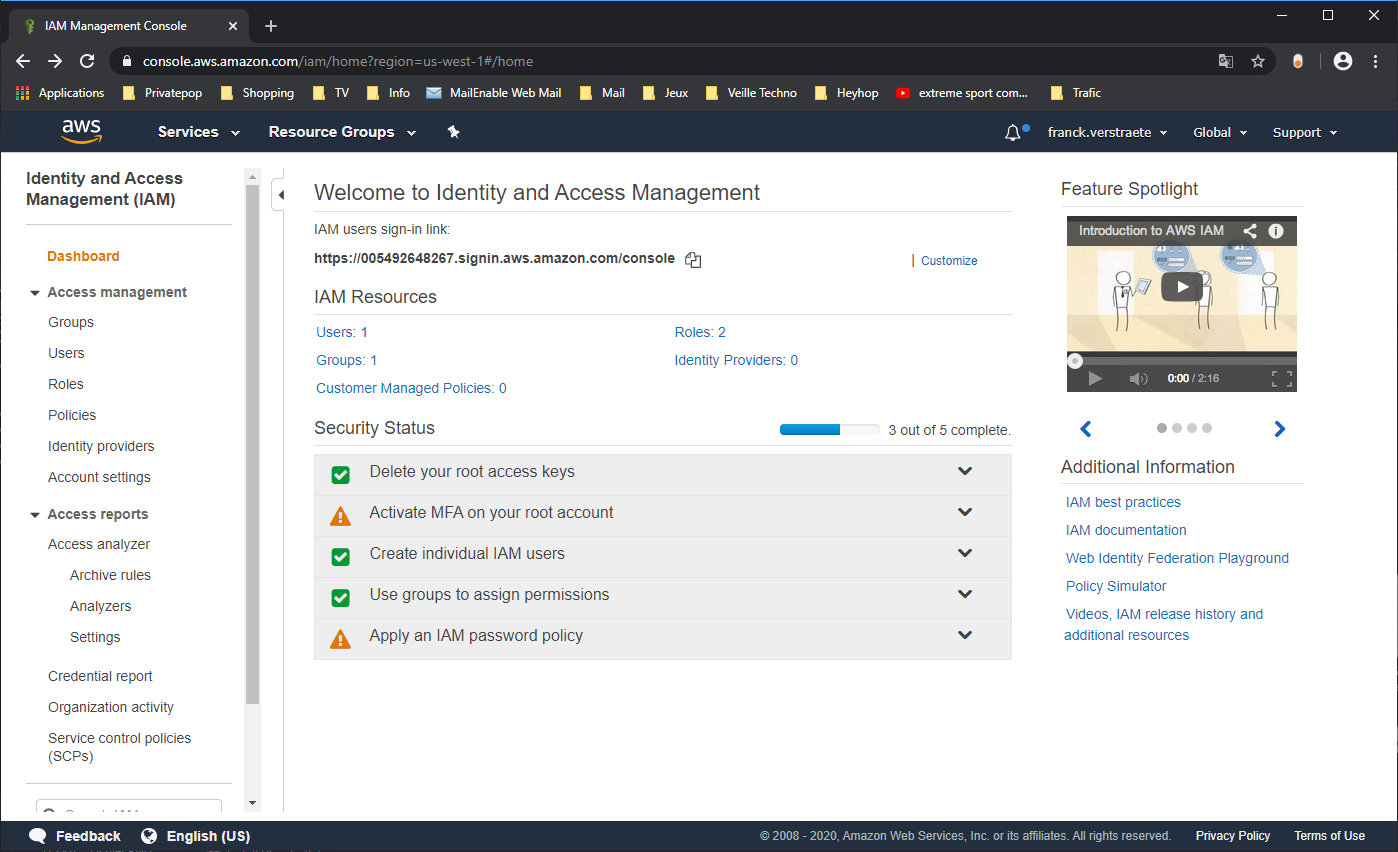Go forward in browser history
This screenshot has width=1398, height=852.
point(55,61)
